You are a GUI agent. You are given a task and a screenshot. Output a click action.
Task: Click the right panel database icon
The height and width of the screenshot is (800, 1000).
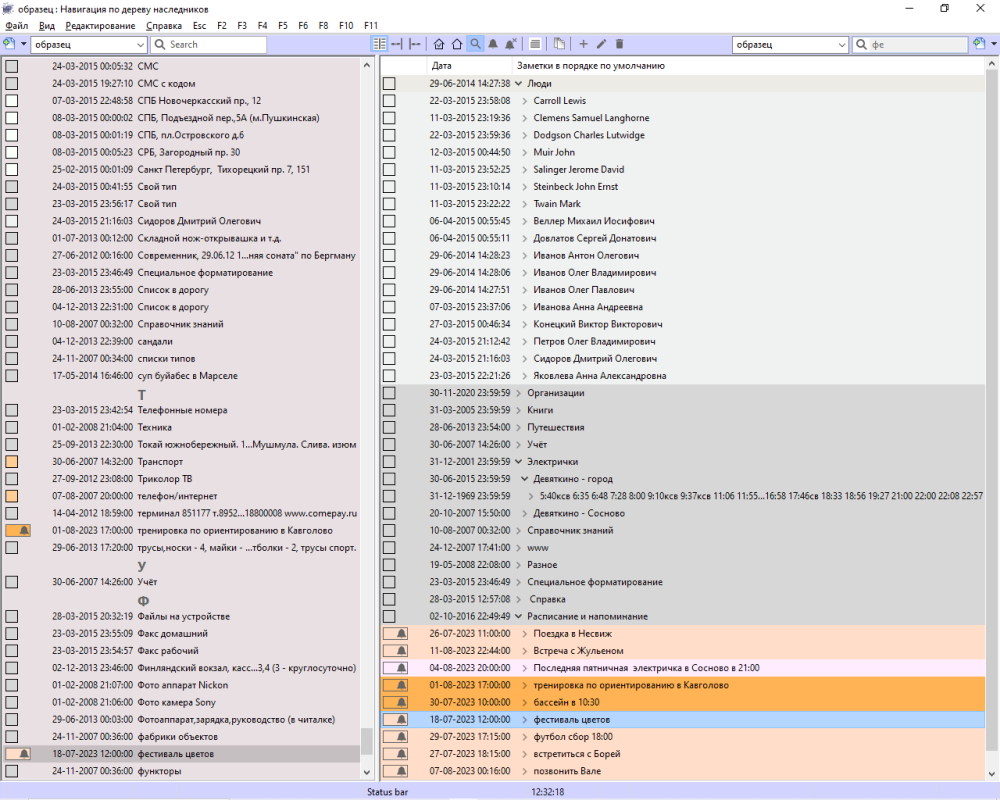980,44
